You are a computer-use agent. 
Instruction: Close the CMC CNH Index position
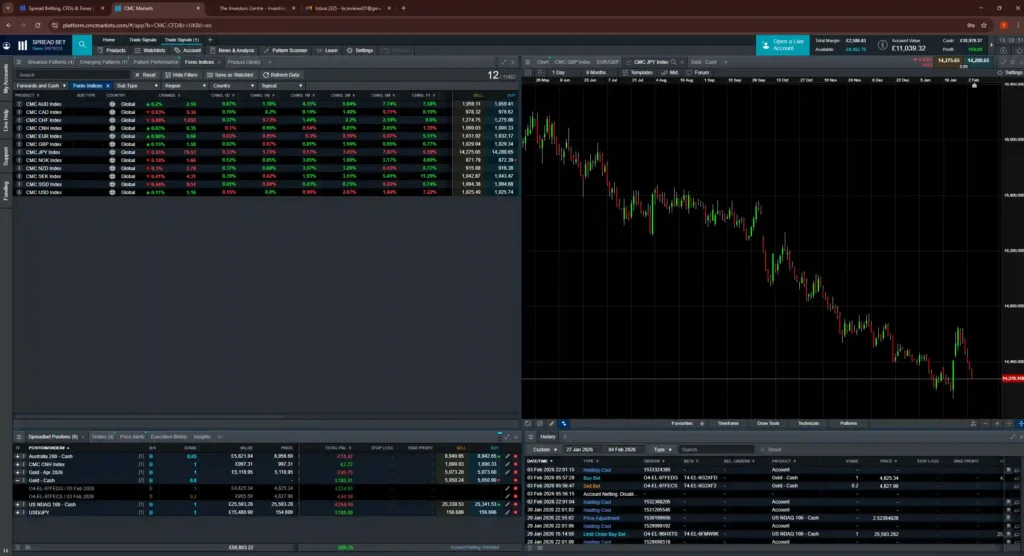pos(515,465)
